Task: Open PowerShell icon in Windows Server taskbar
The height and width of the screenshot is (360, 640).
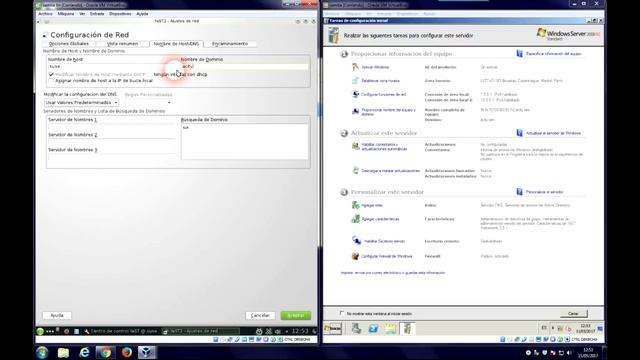Action: point(373,328)
